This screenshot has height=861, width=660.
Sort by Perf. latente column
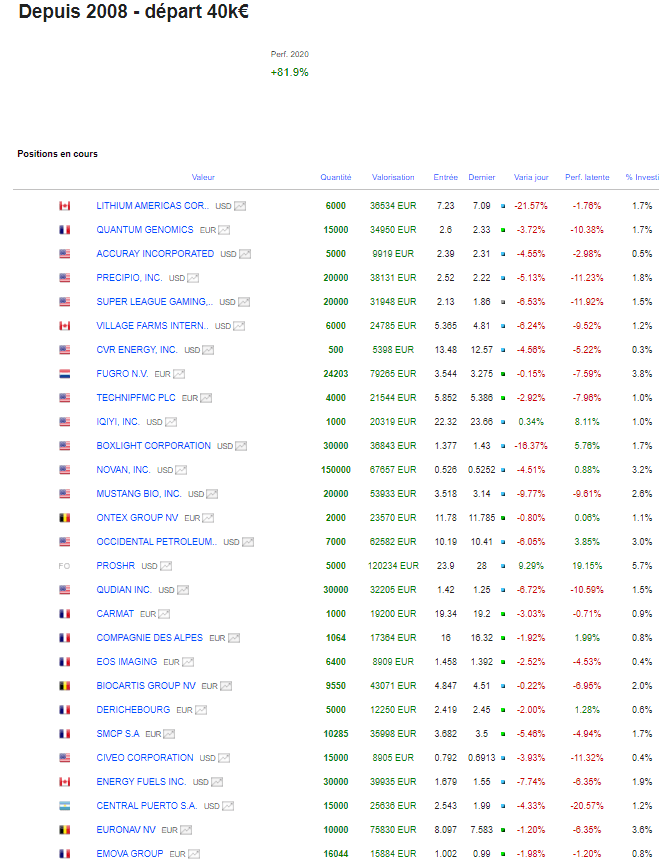coord(587,177)
